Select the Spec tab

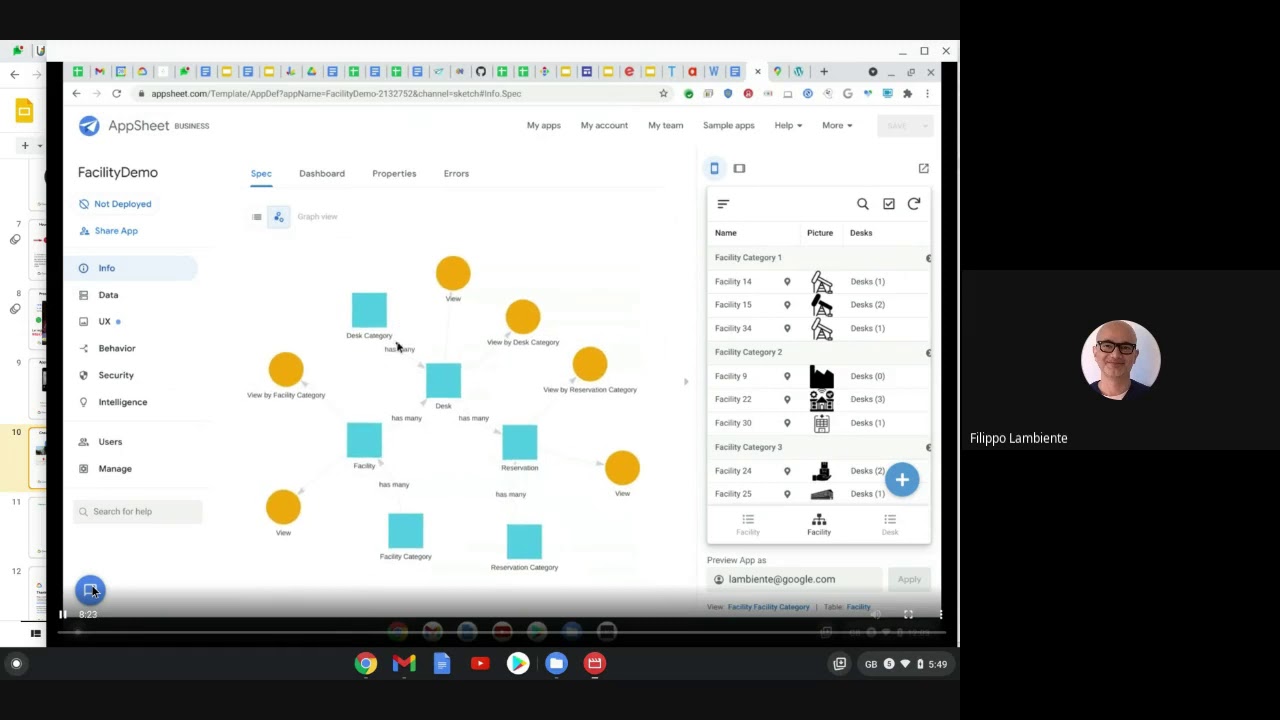coord(261,174)
